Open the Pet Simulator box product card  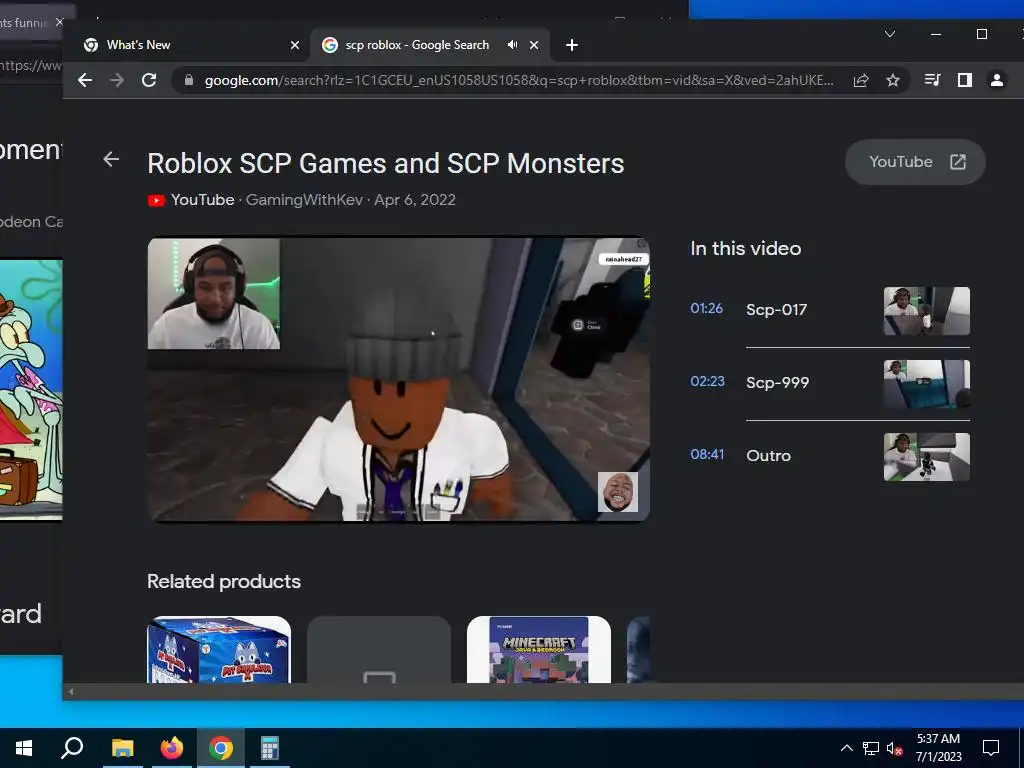pyautogui.click(x=219, y=650)
